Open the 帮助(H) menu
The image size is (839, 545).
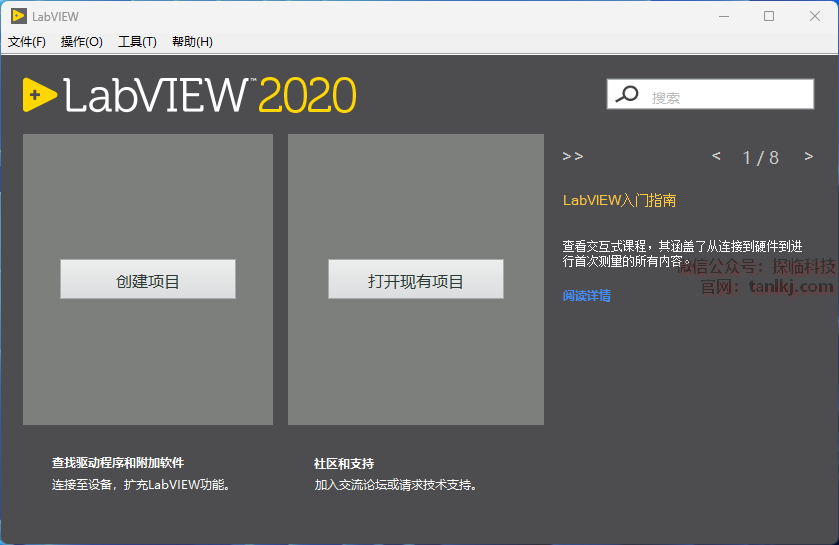192,42
